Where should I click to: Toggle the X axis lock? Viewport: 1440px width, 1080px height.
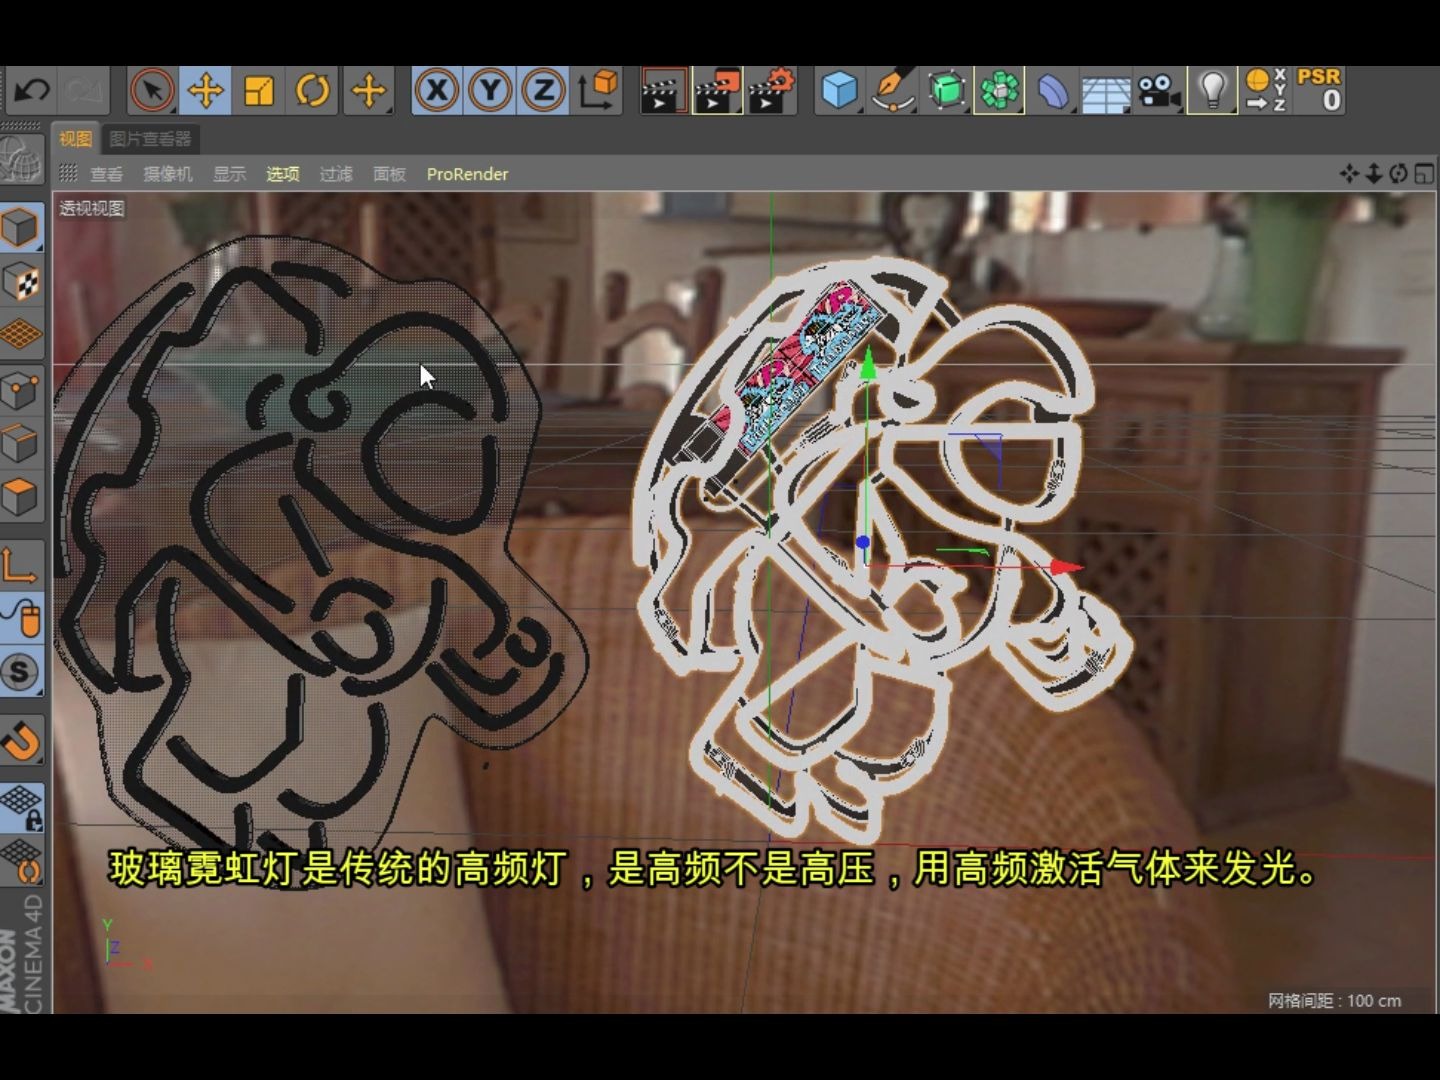click(x=437, y=90)
